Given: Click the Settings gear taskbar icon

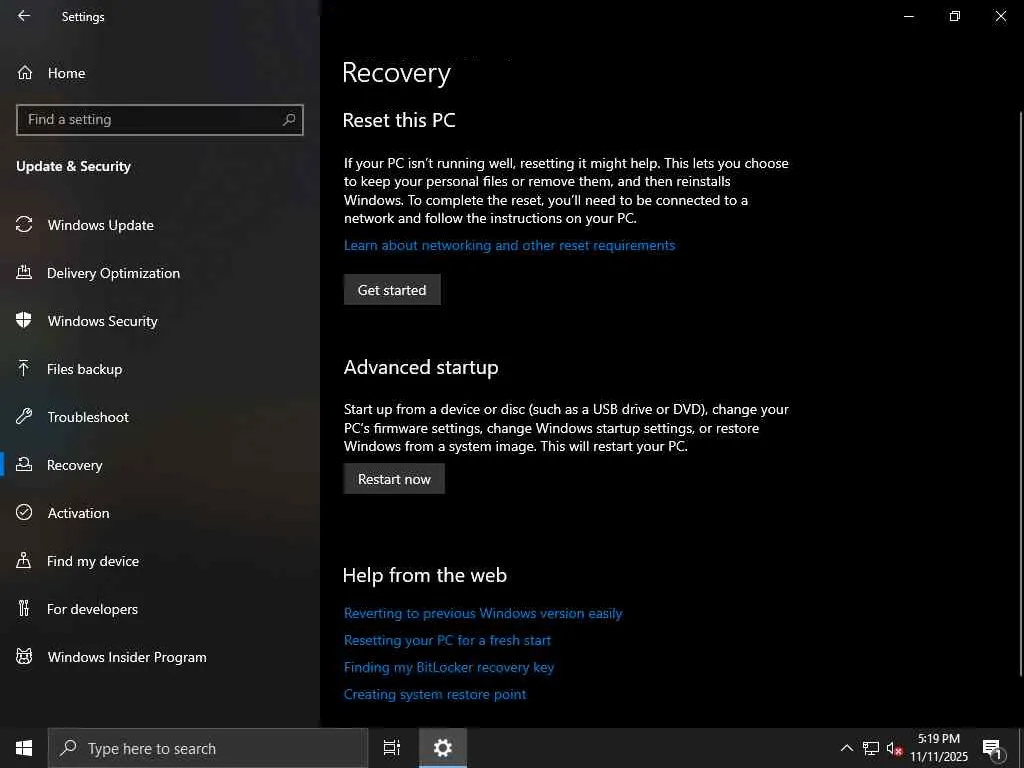Looking at the screenshot, I should click(x=443, y=748).
